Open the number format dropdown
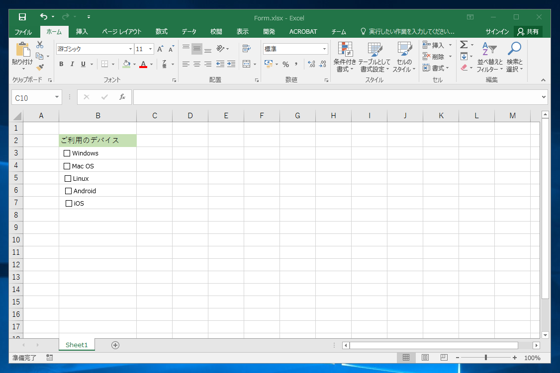 pyautogui.click(x=324, y=49)
